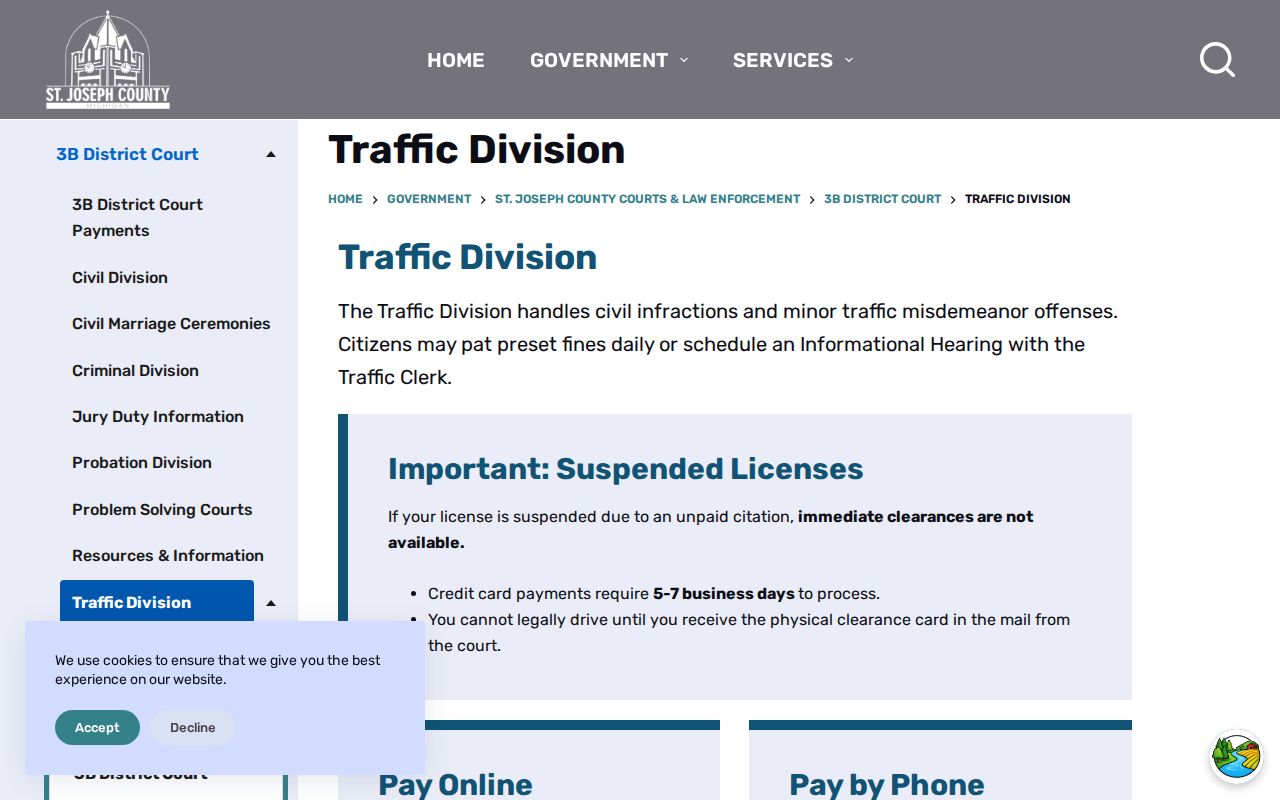
Task: Accept the cookie notice
Action: tap(97, 728)
